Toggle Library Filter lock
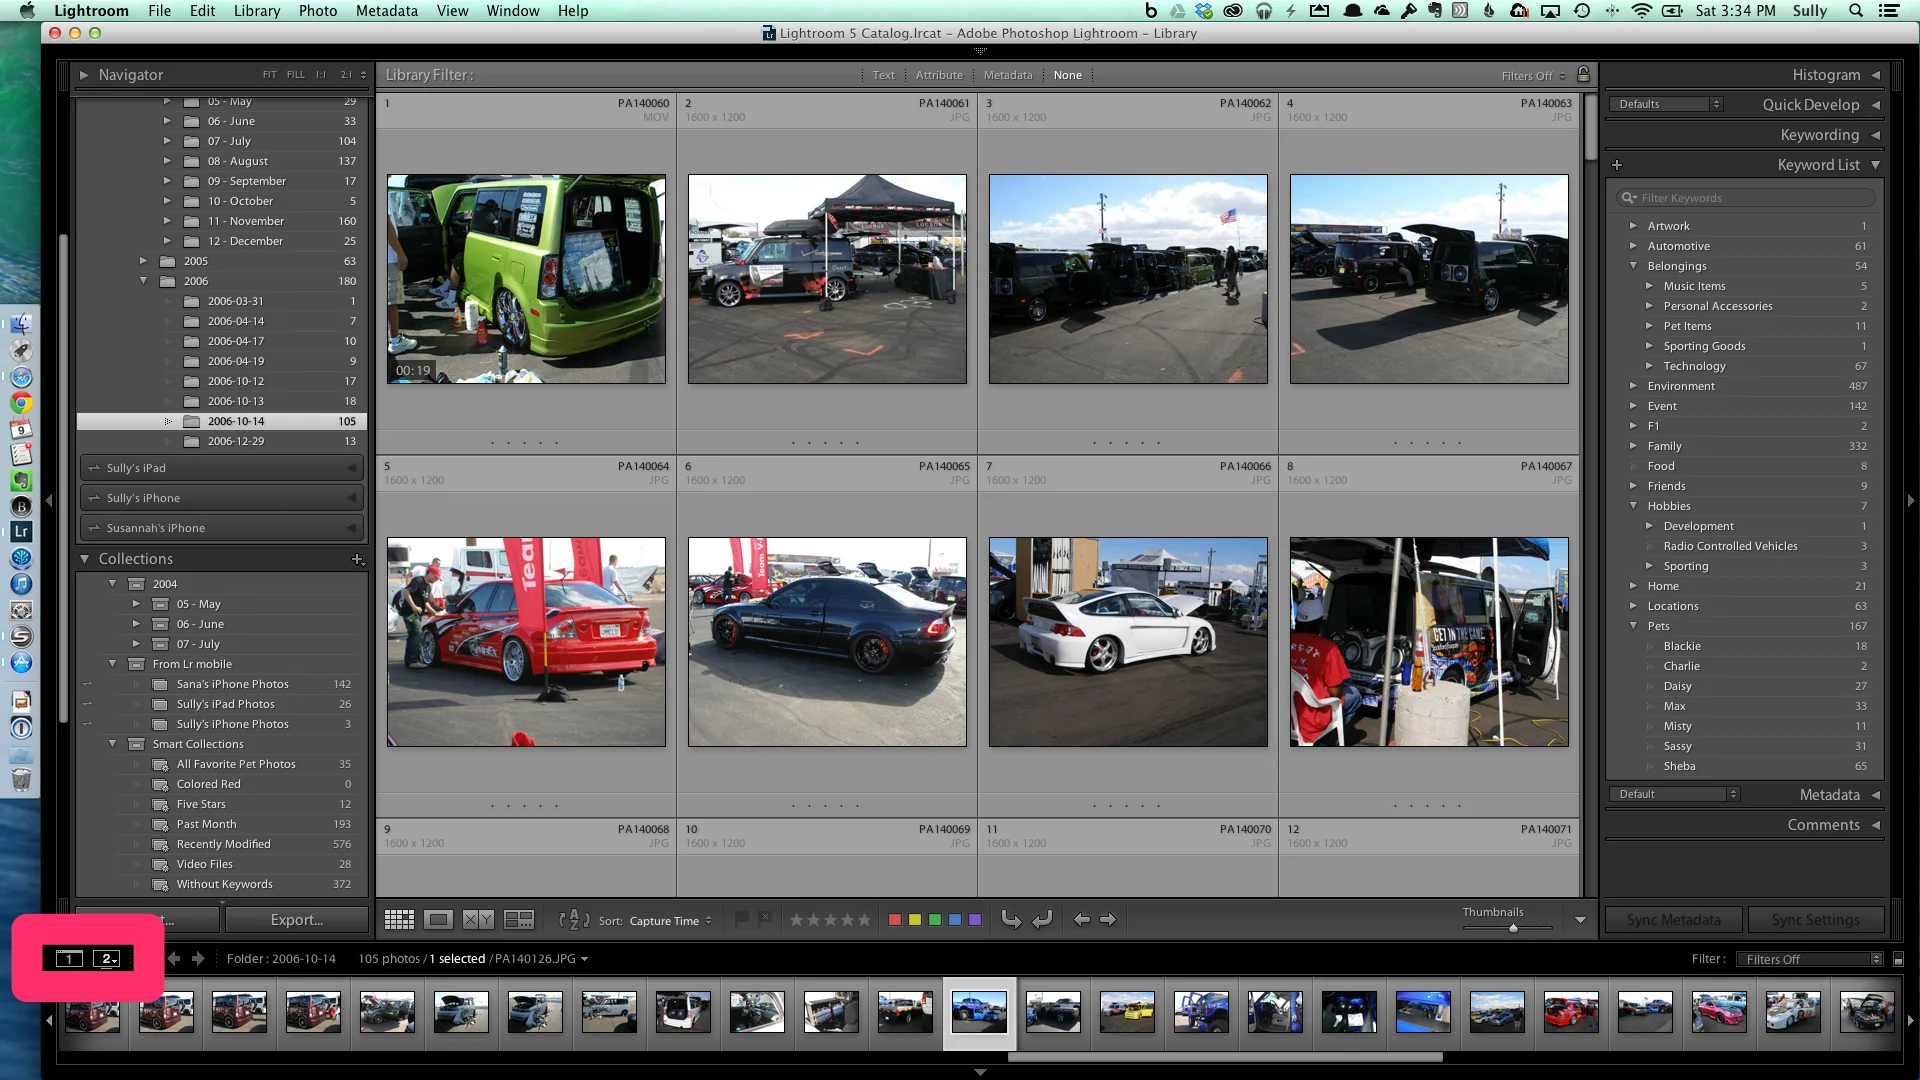Screen dimensions: 1920x1080 1583,74
